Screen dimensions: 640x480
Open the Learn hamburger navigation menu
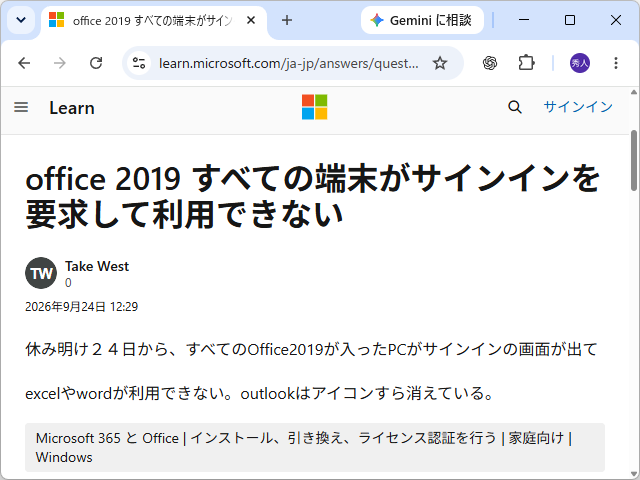click(x=21, y=107)
